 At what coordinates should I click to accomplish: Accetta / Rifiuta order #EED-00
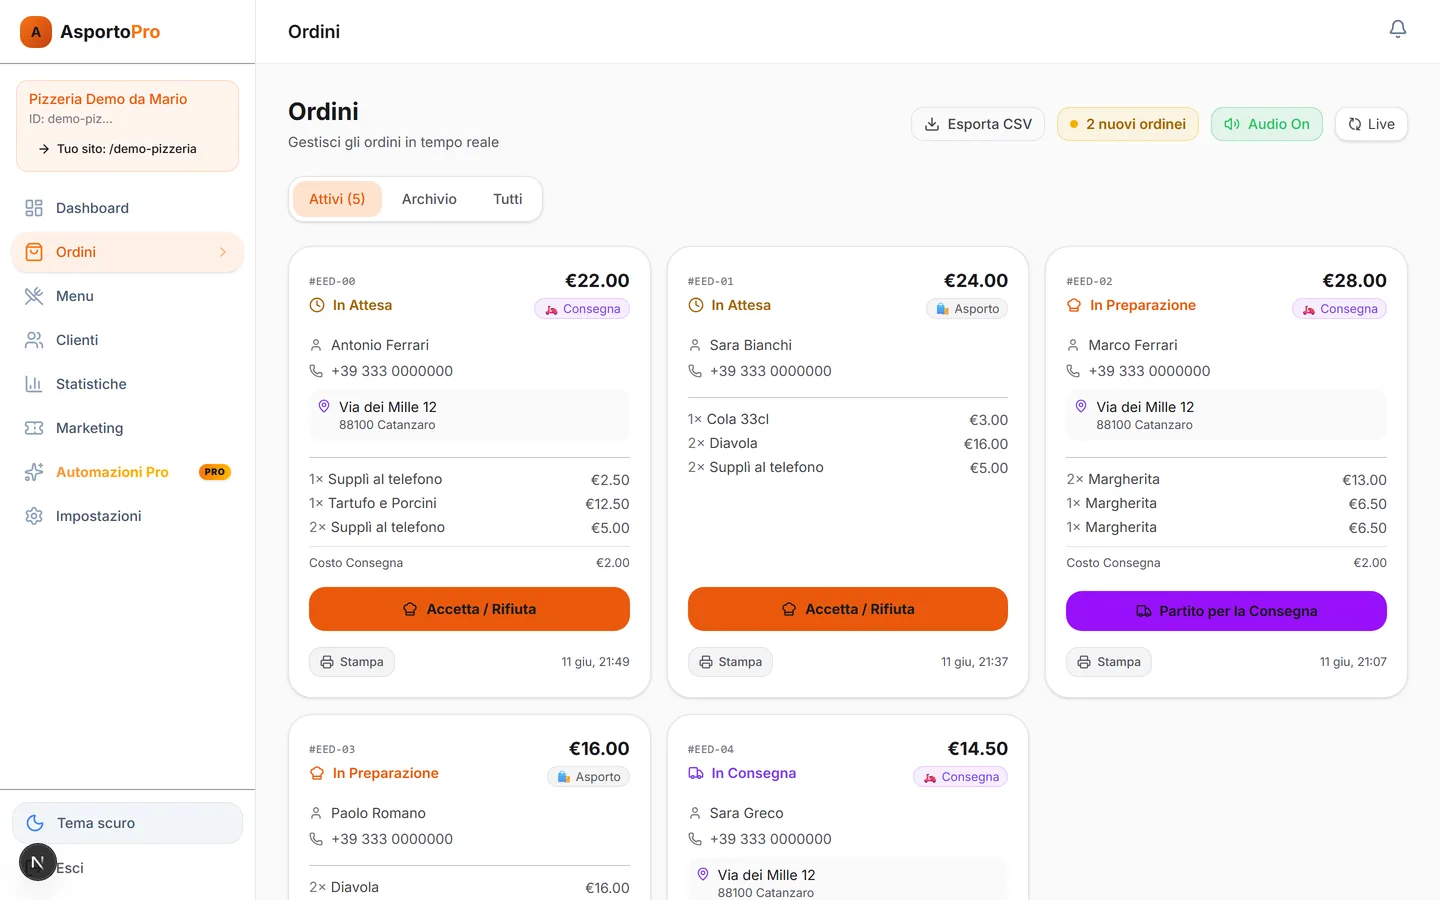point(469,609)
